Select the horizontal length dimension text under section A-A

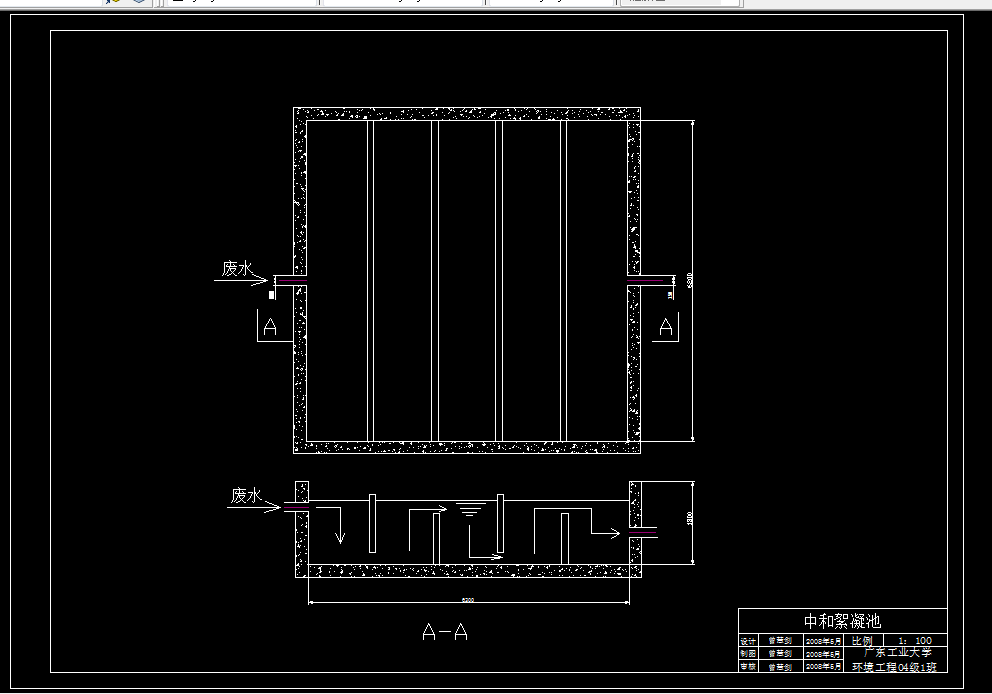pyautogui.click(x=468, y=599)
